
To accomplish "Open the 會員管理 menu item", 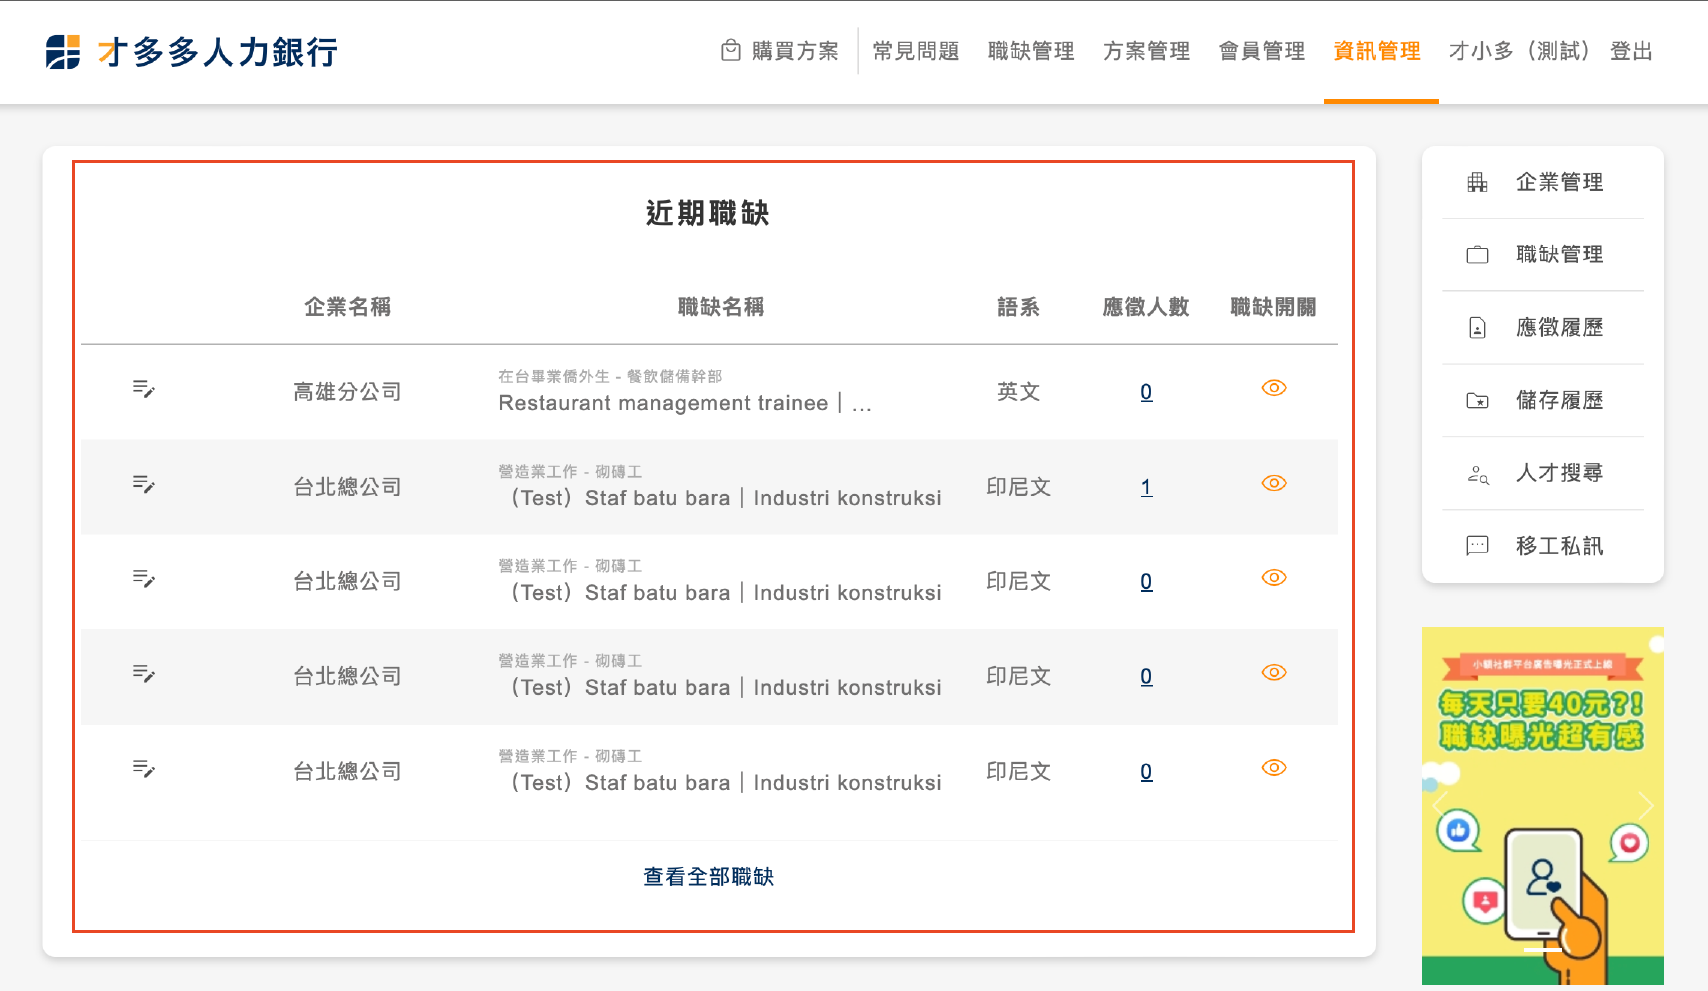I will pos(1262,51).
